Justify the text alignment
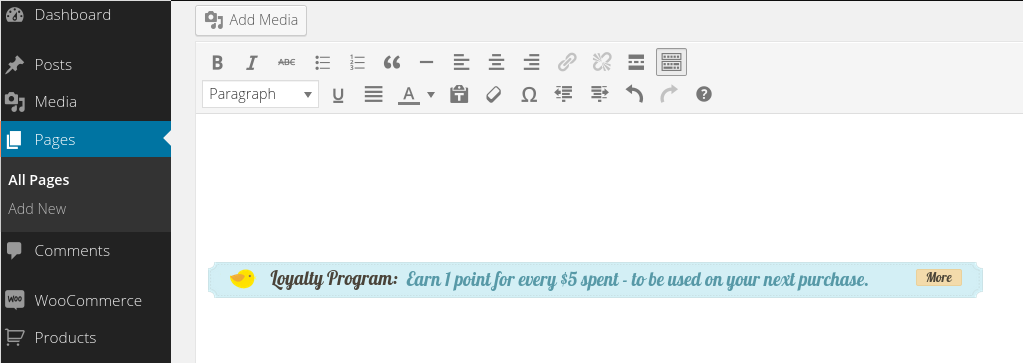The height and width of the screenshot is (363, 1023). click(x=373, y=95)
